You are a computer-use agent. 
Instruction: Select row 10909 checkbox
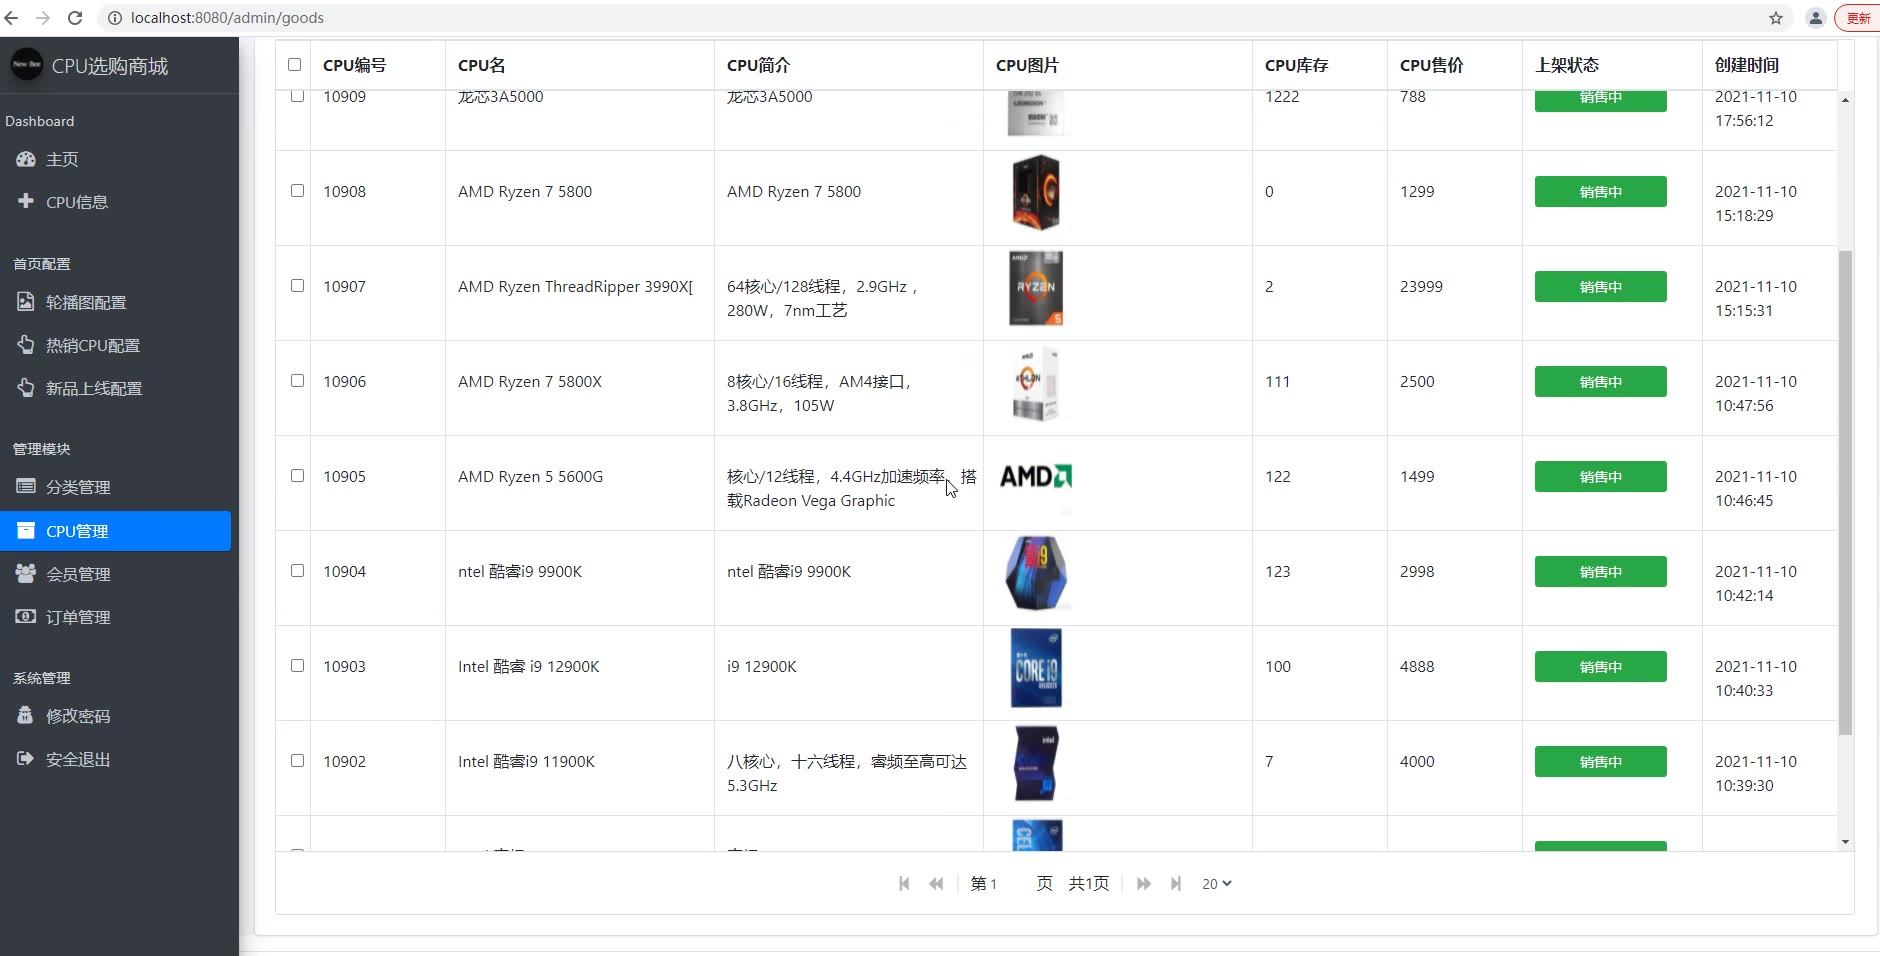[297, 96]
